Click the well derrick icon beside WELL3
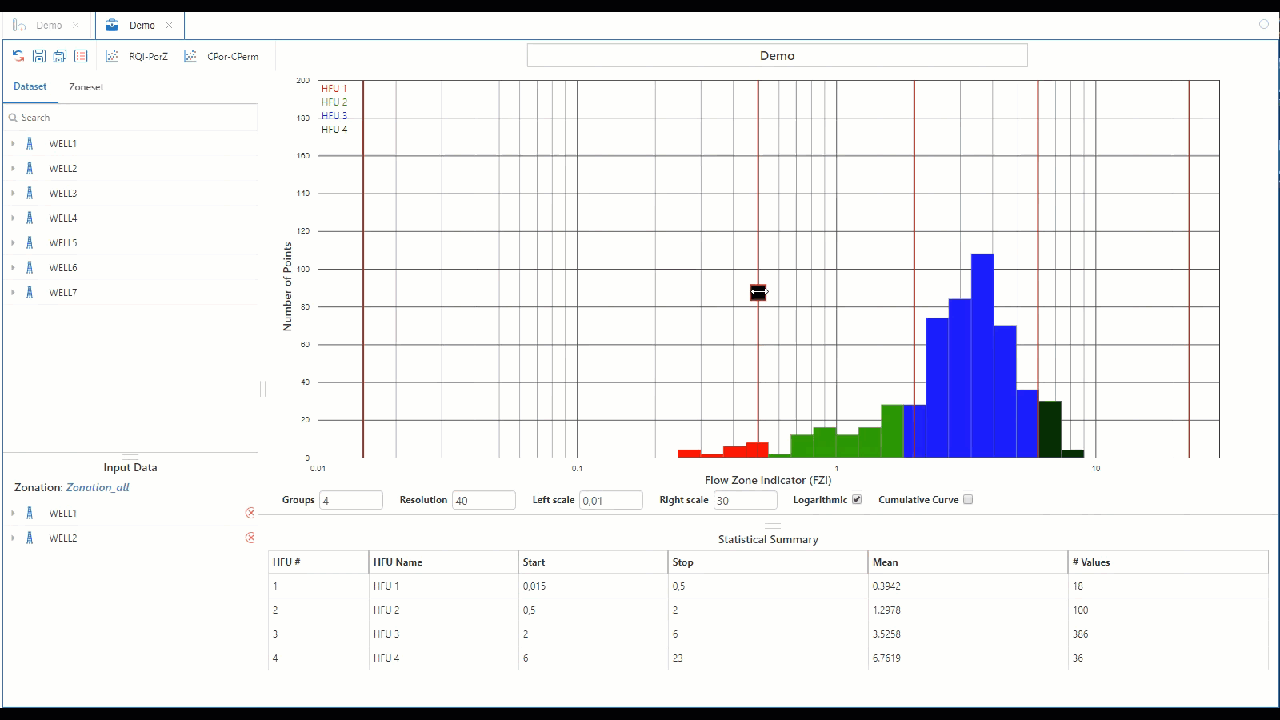Image resolution: width=1280 pixels, height=720 pixels. coord(30,193)
